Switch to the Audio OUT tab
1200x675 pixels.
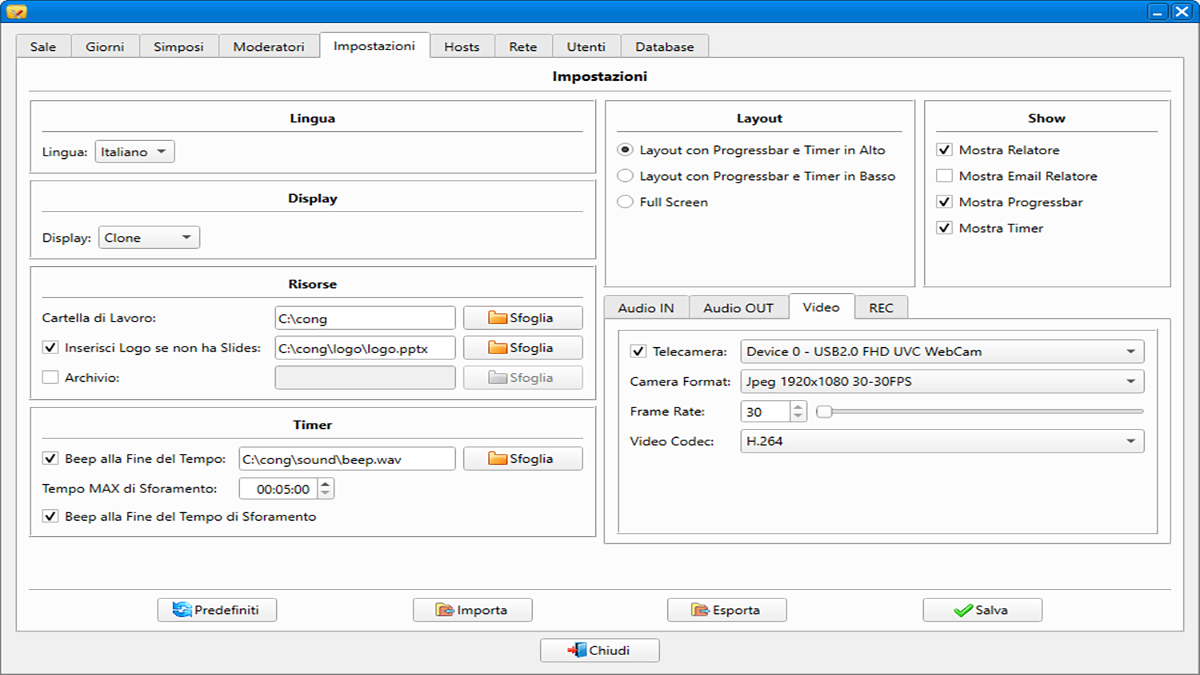click(738, 308)
